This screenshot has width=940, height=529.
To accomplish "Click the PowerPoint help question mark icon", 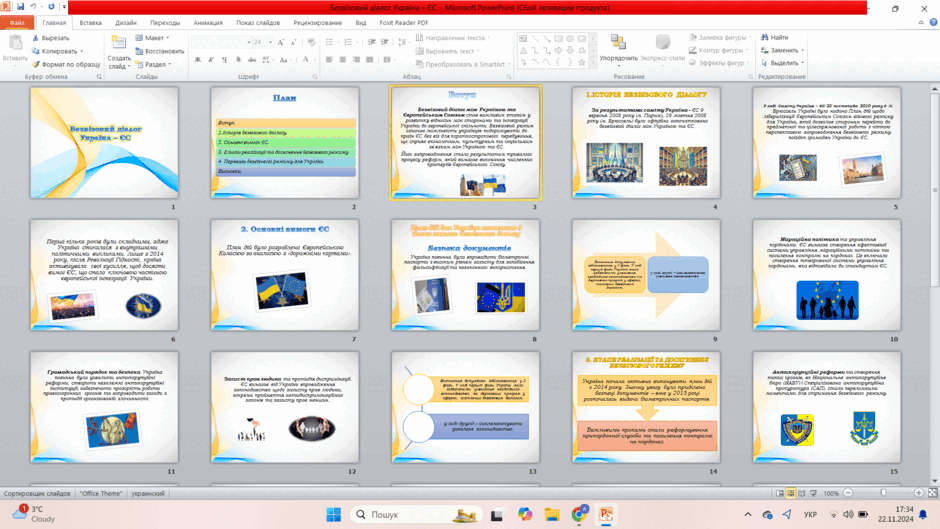I will [x=933, y=22].
